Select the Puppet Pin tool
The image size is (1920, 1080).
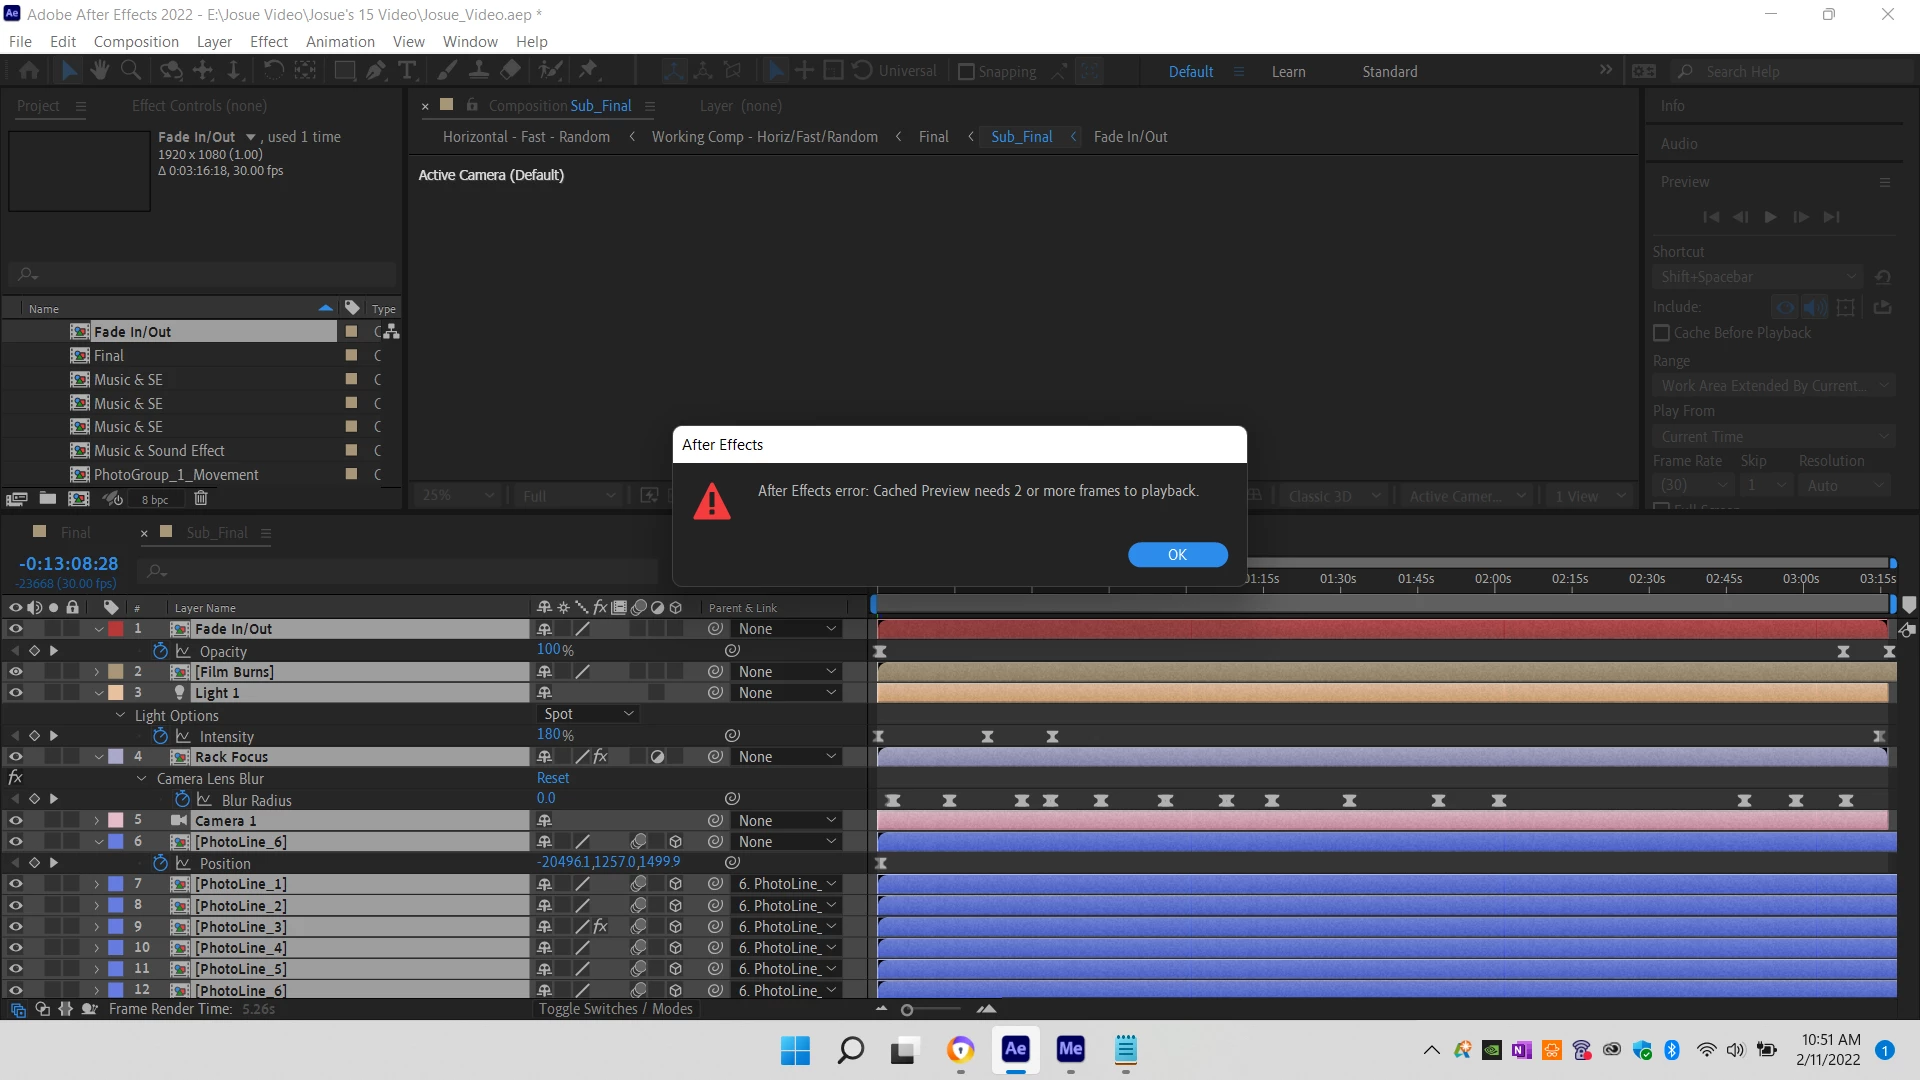tap(588, 70)
